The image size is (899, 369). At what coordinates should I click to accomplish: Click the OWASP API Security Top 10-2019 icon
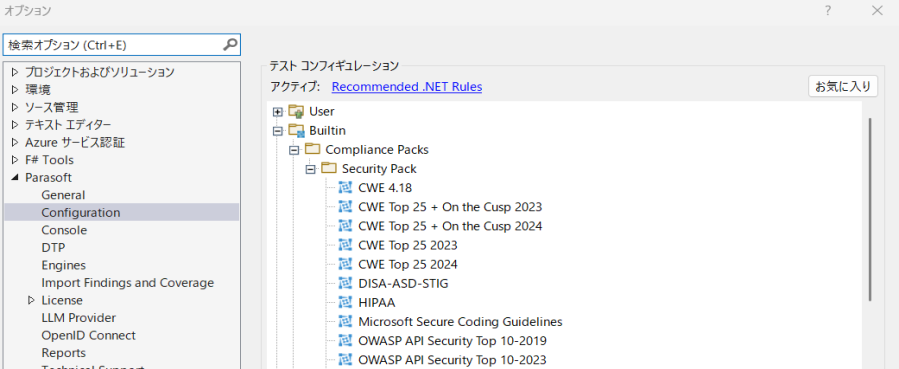(345, 340)
